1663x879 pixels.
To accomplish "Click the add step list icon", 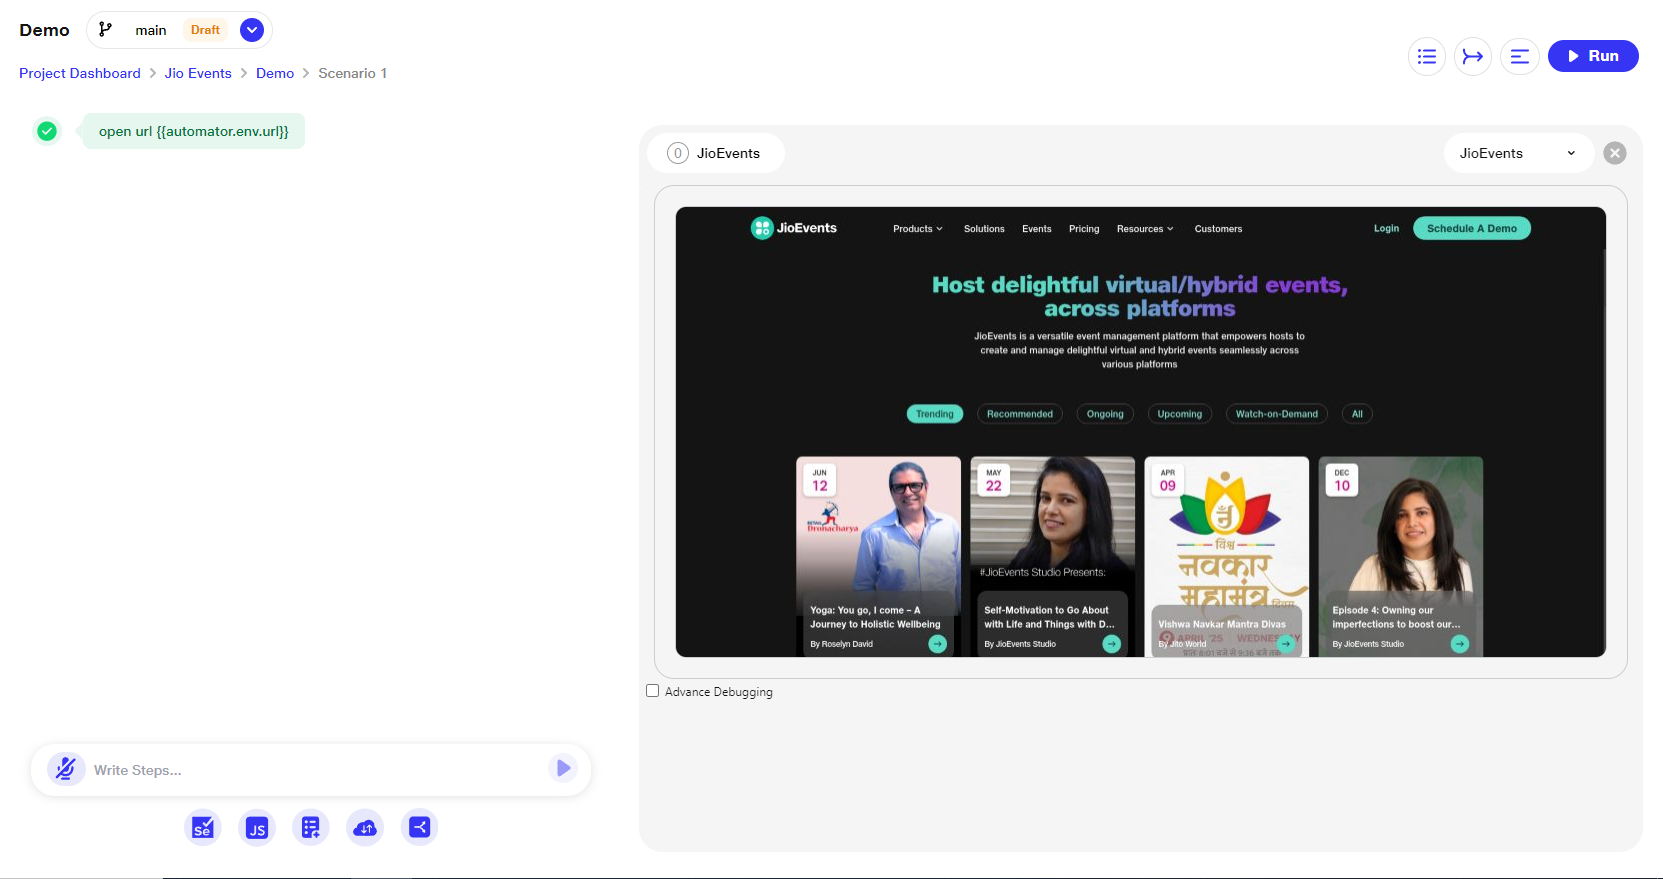I will click(311, 828).
